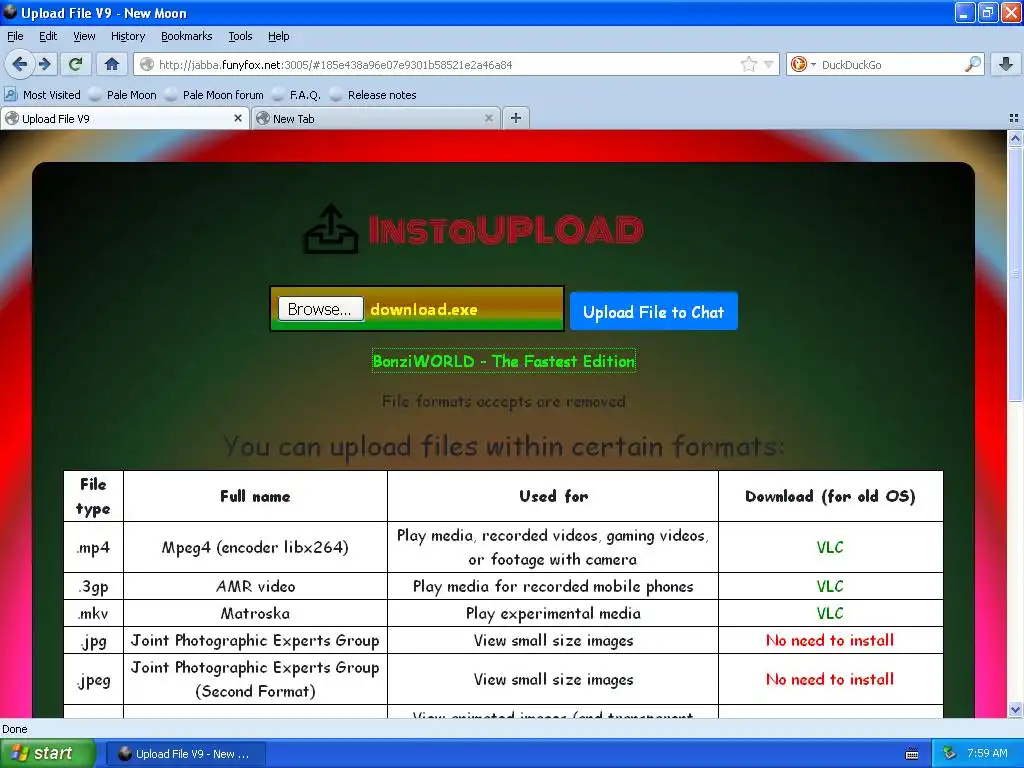Click 'No need to install' in the .jpg row
Image resolution: width=1024 pixels, height=768 pixels.
pyautogui.click(x=830, y=640)
